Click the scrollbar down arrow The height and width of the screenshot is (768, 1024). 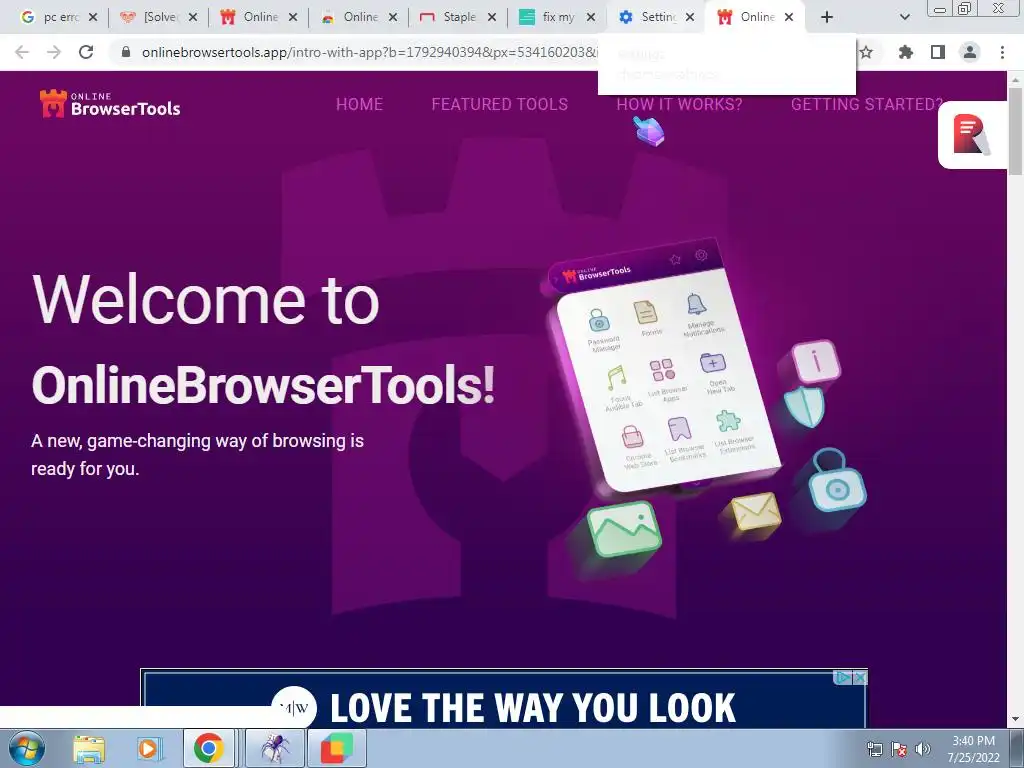pyautogui.click(x=1016, y=720)
